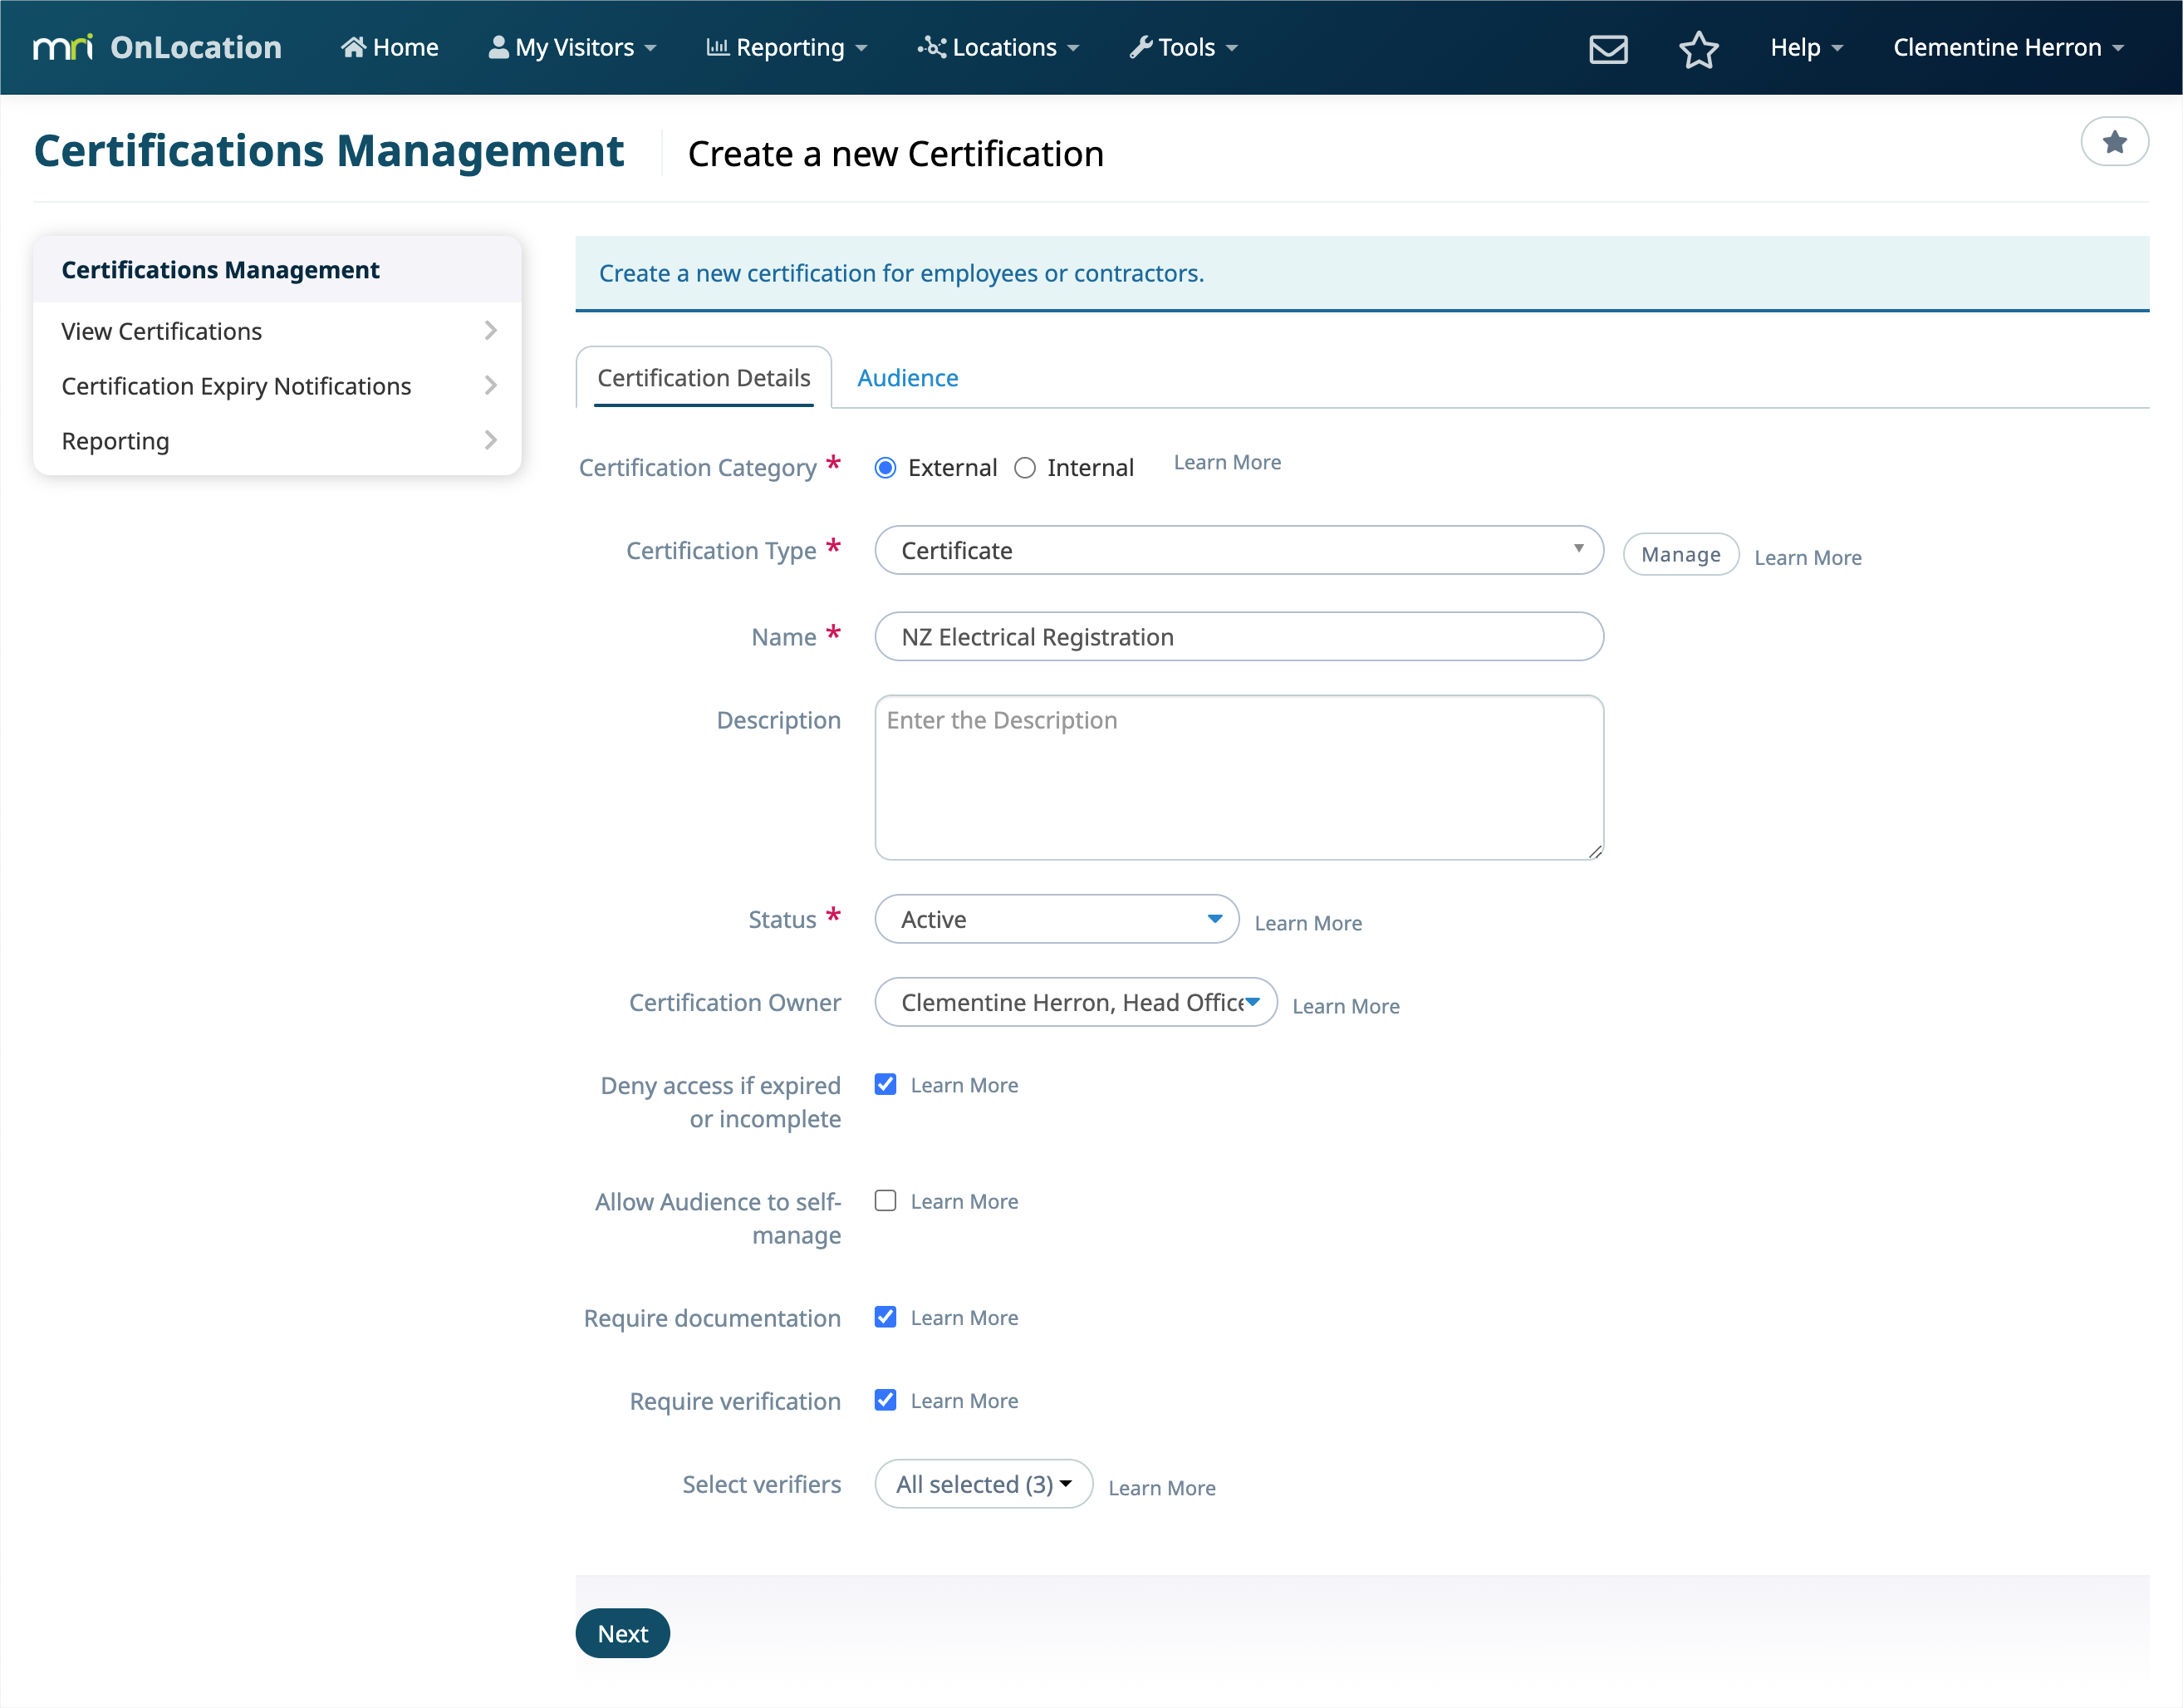This screenshot has height=1708, width=2183.
Task: Click the Tools wrench icon
Action: 1141,47
